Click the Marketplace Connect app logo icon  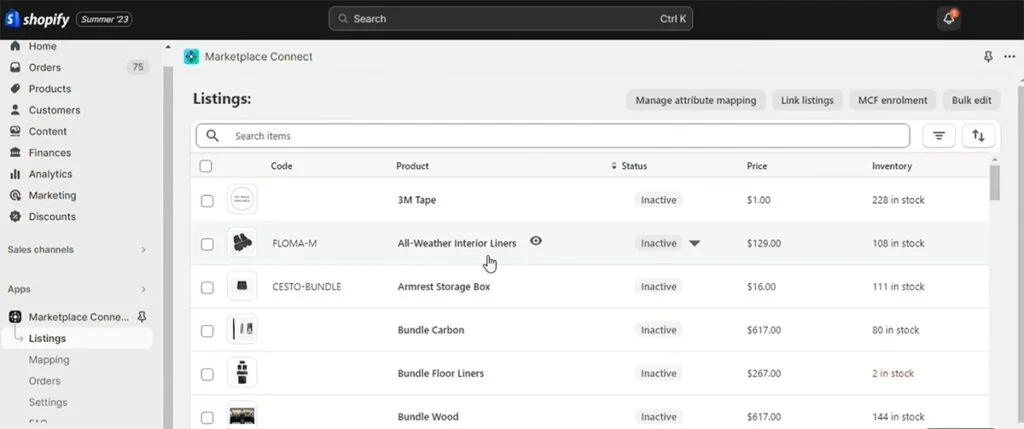pyautogui.click(x=192, y=57)
